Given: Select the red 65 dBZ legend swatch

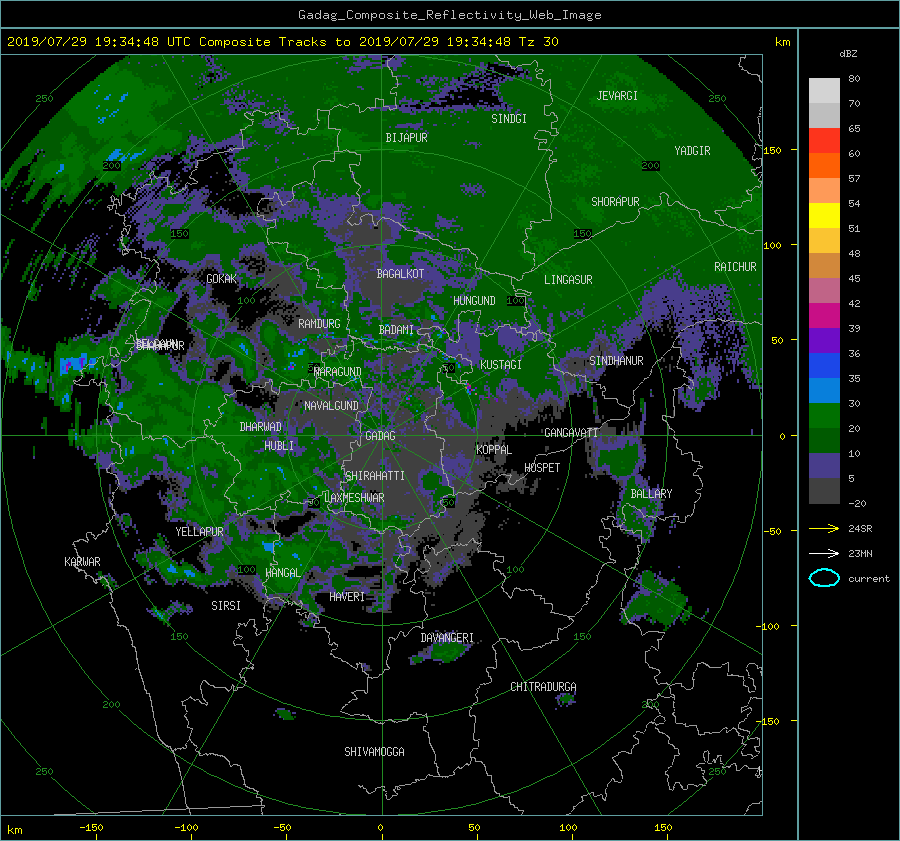Looking at the screenshot, I should coord(824,140).
